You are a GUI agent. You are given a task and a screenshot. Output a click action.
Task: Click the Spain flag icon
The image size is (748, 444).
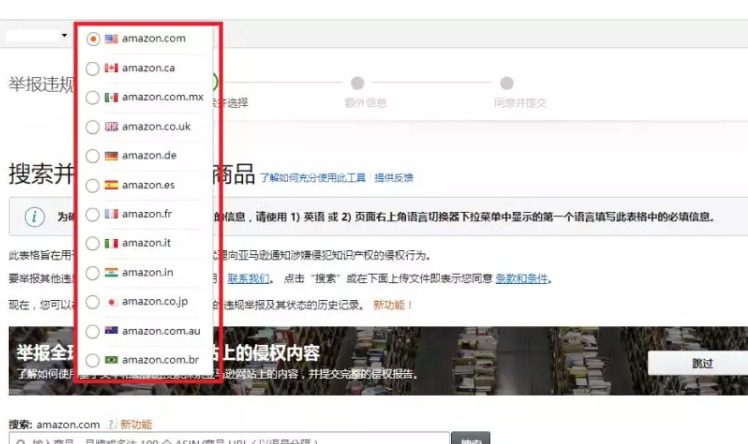coord(111,185)
